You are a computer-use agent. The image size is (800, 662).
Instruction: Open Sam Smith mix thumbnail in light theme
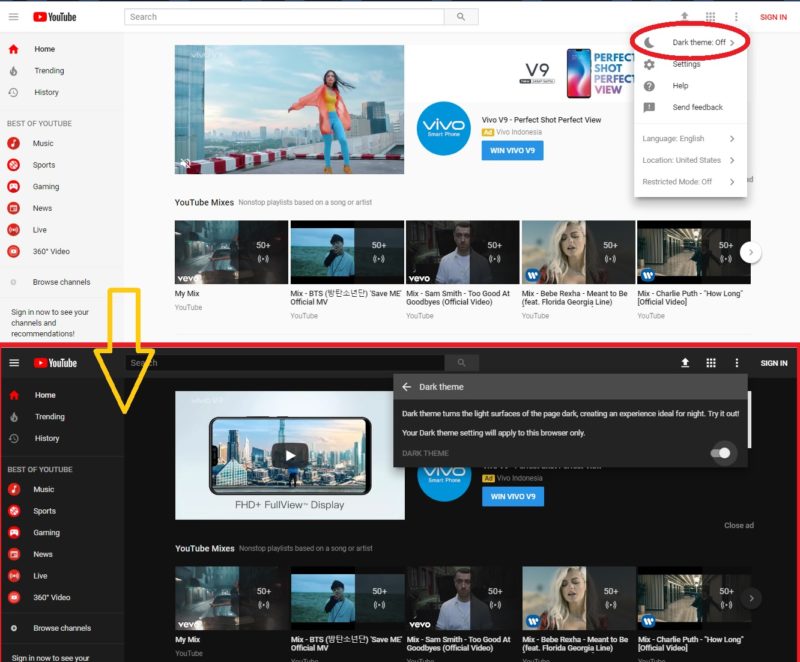pos(463,252)
